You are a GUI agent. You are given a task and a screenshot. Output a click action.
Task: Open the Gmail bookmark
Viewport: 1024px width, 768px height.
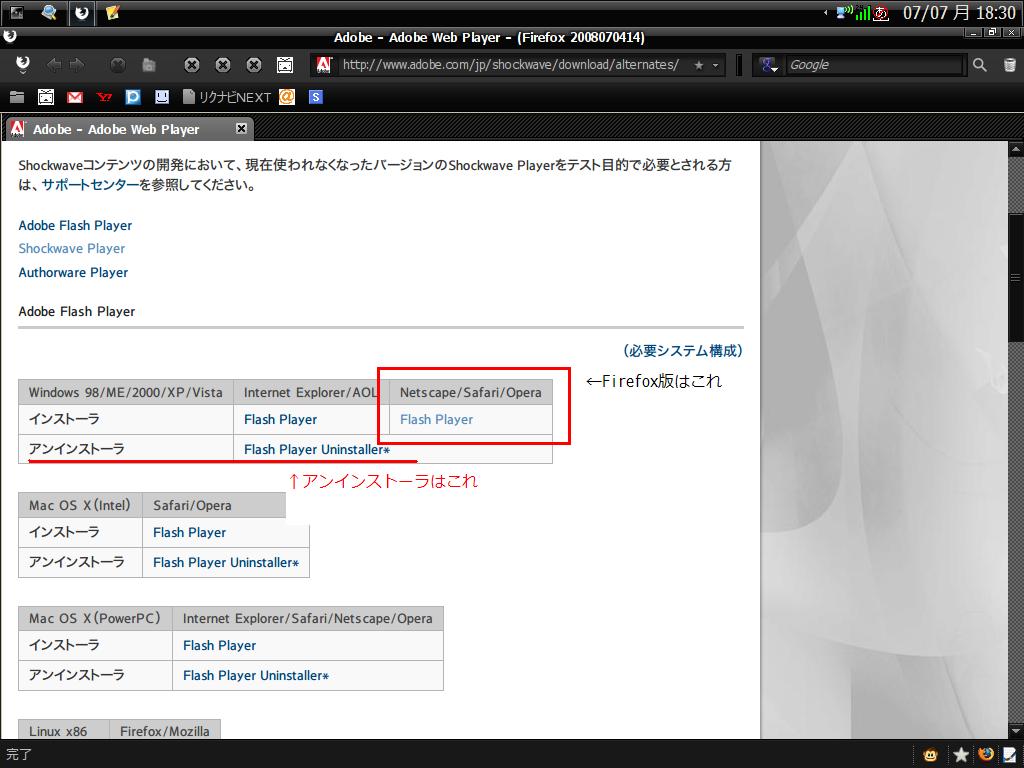click(75, 97)
